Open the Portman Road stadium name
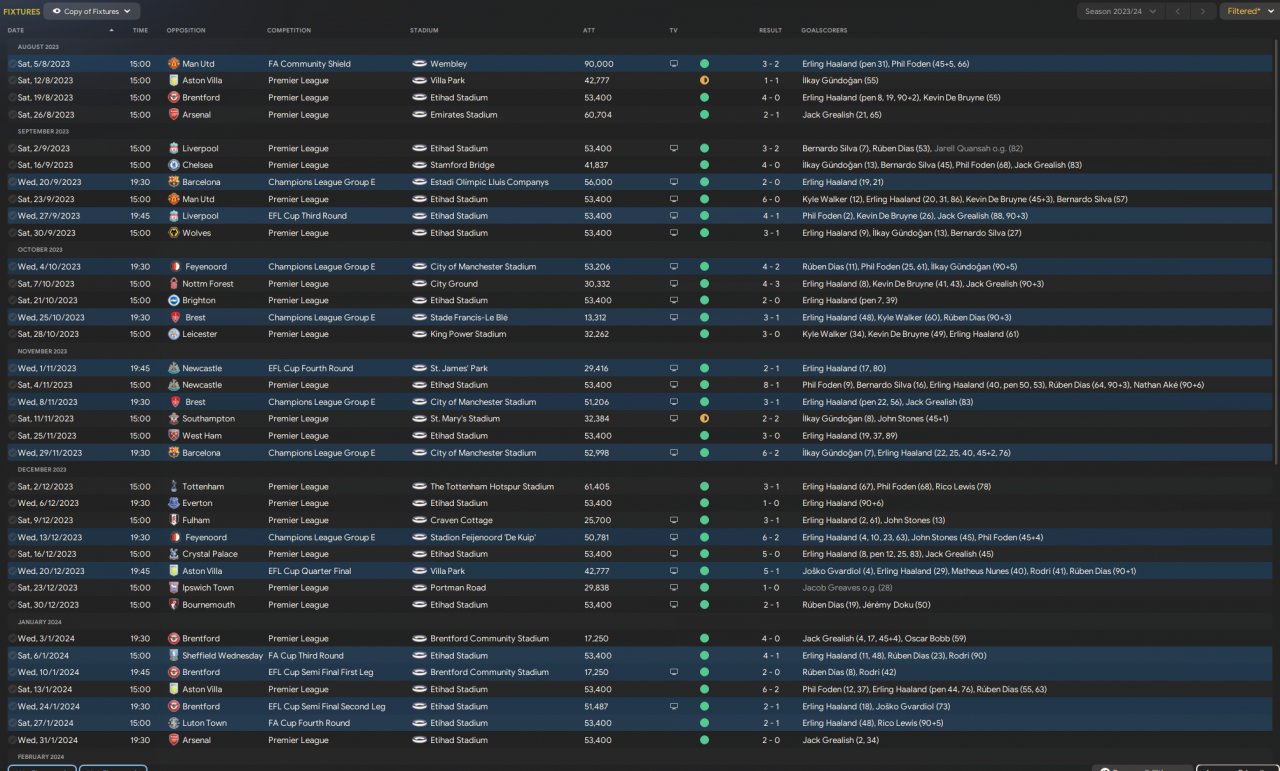The width and height of the screenshot is (1280, 771). coord(458,588)
